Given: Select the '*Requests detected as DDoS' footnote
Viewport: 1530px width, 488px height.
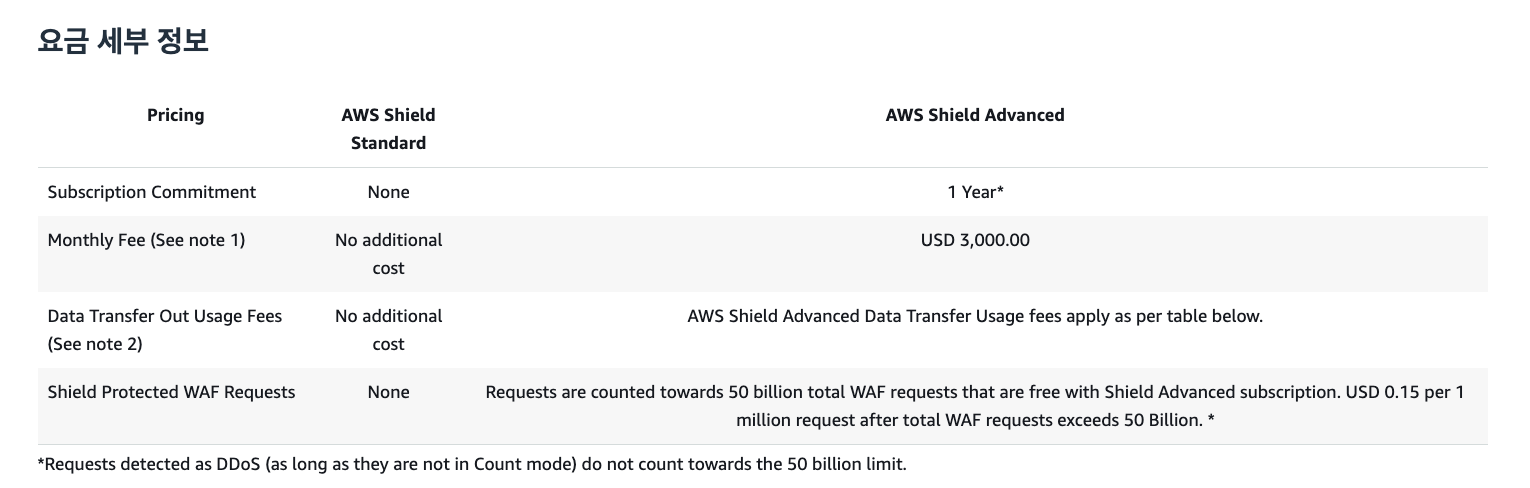Looking at the screenshot, I should coord(472,464).
